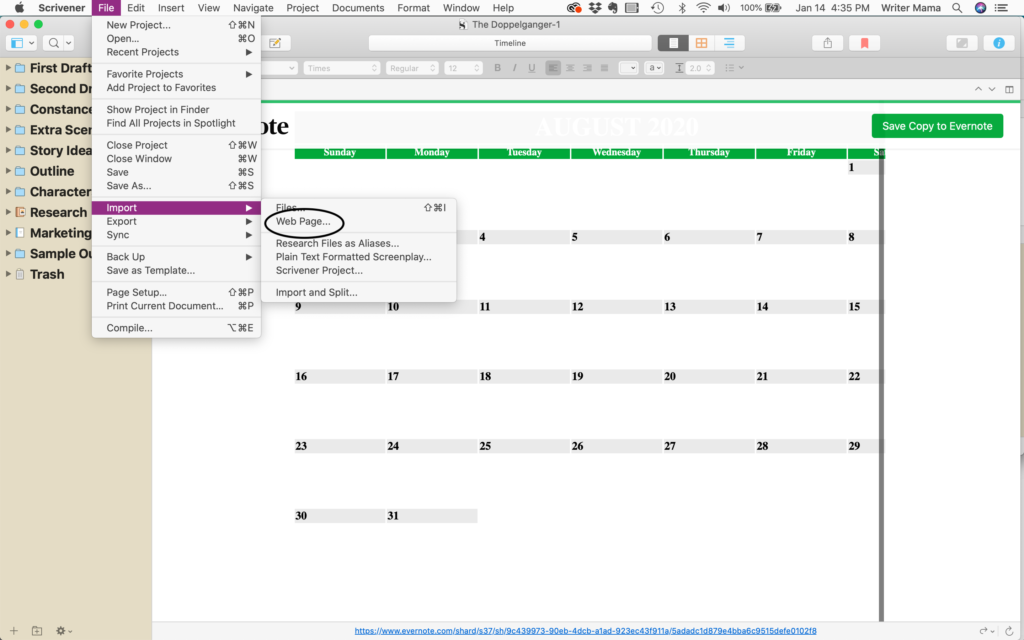Open the binder view toggle icon
1024x640 pixels.
(22, 43)
